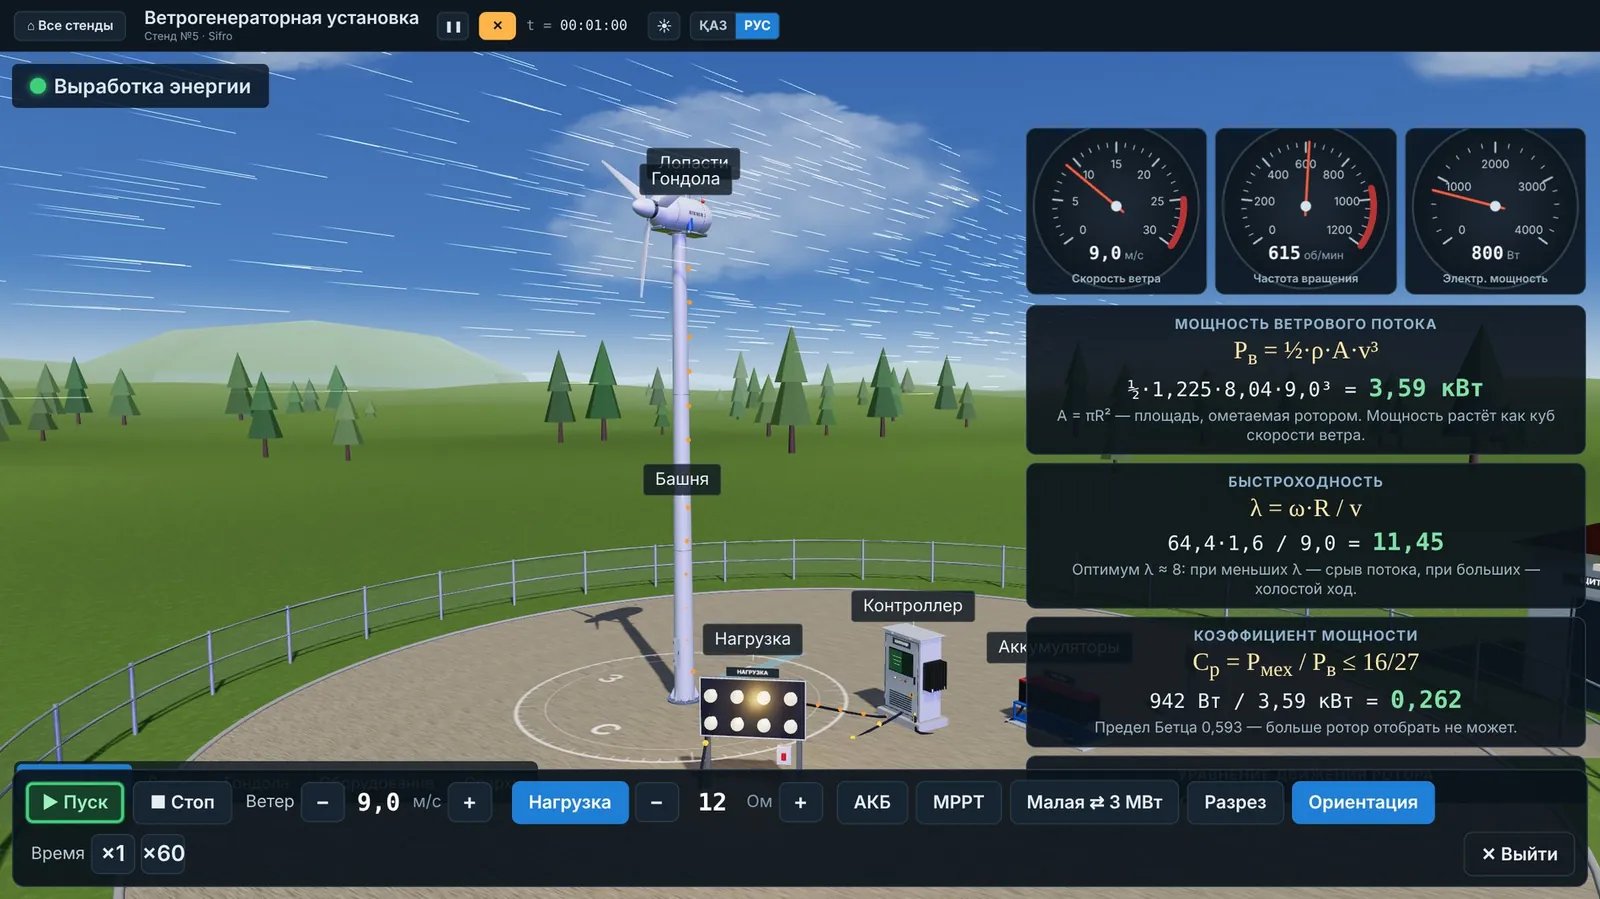Switch turbine size Малая ⇄ 3 МВт
Viewport: 1600px width, 899px height.
click(1094, 802)
